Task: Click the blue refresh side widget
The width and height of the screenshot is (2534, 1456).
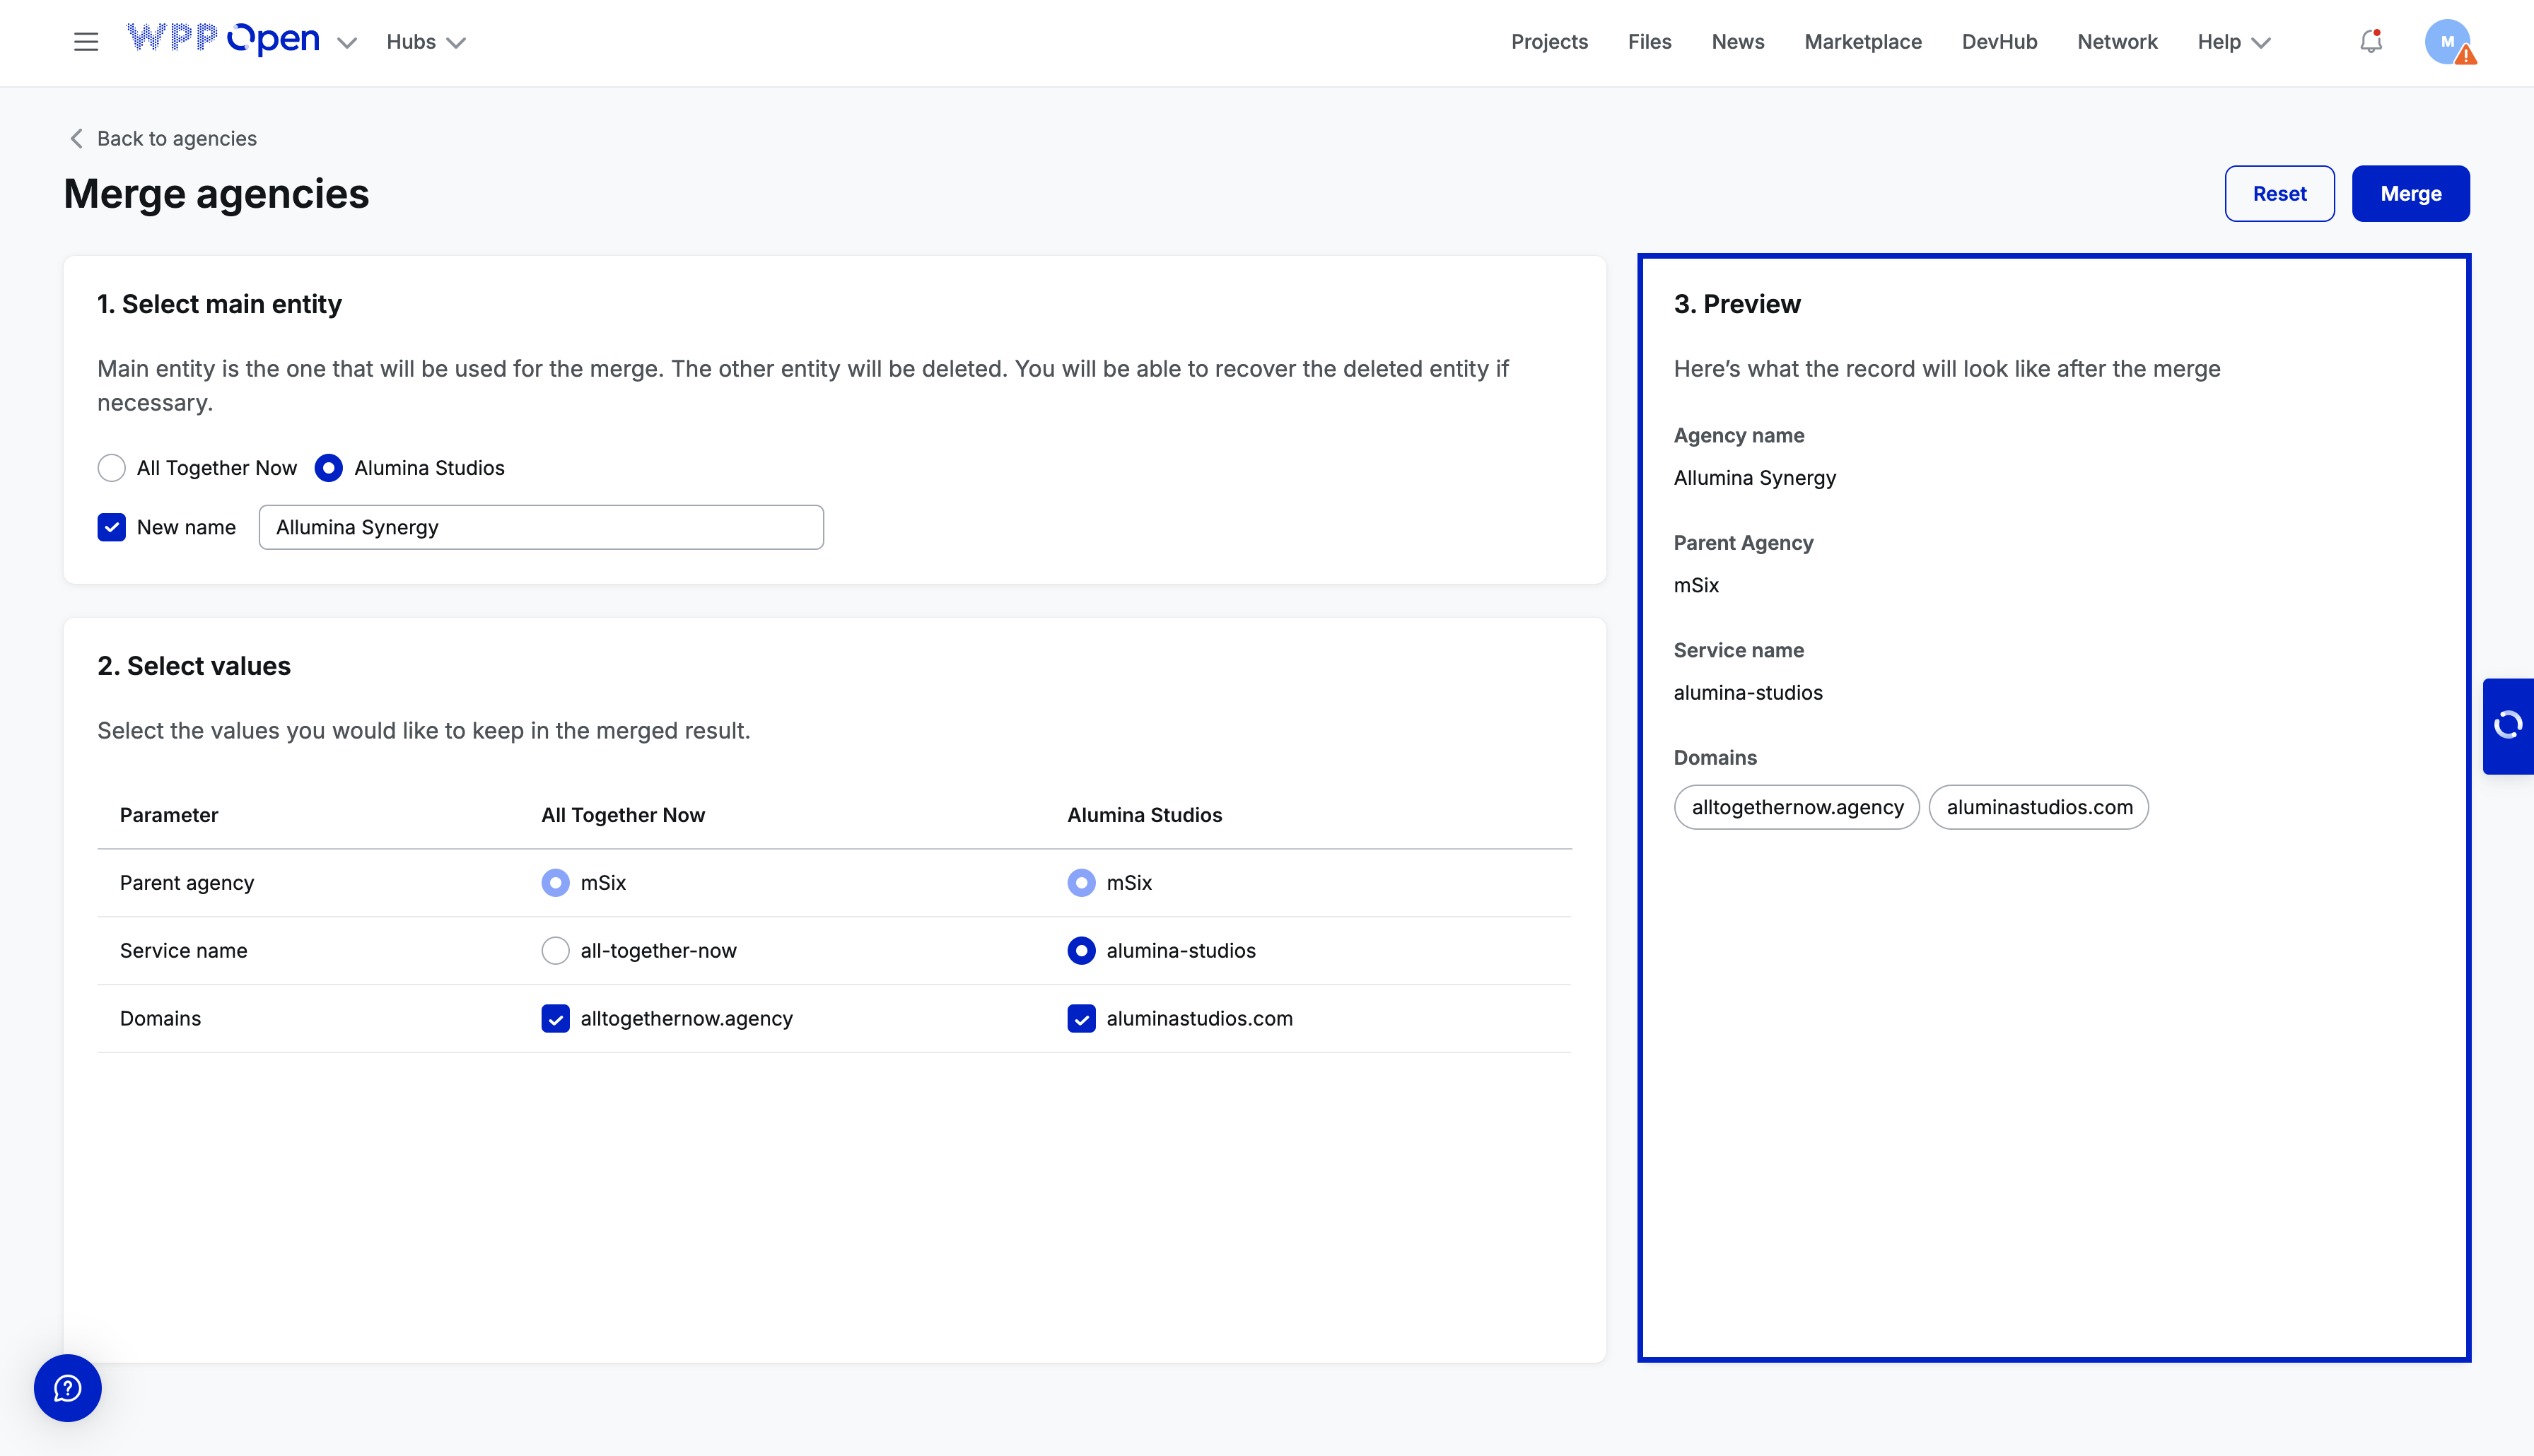Action: point(2507,725)
